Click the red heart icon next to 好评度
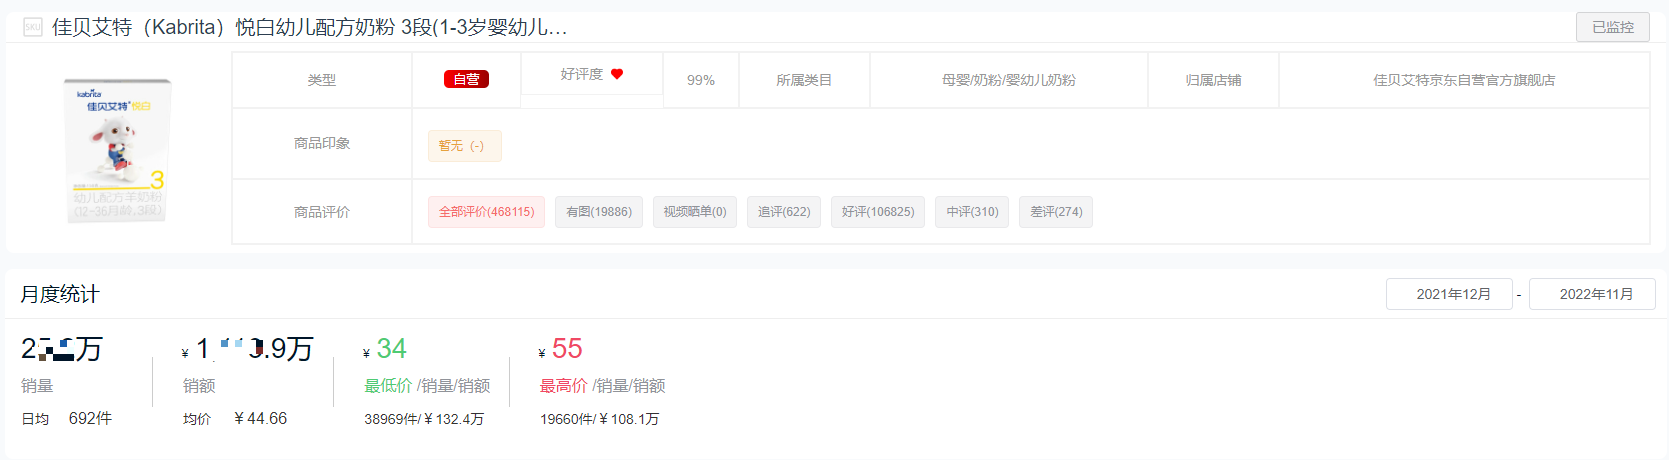The image size is (1669, 460). (x=617, y=74)
